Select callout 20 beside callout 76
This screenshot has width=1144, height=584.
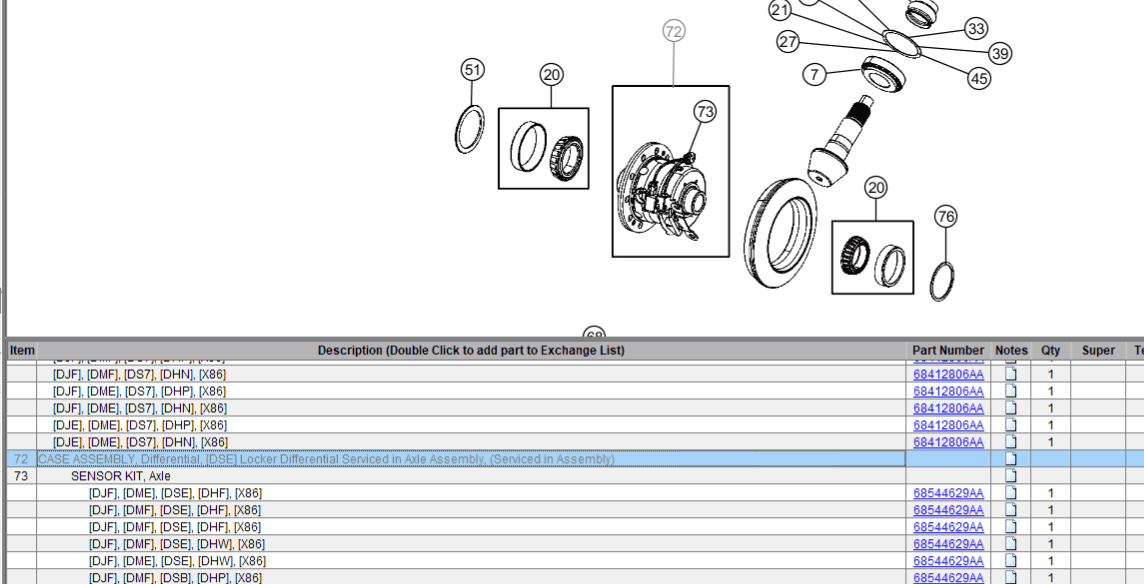(876, 188)
